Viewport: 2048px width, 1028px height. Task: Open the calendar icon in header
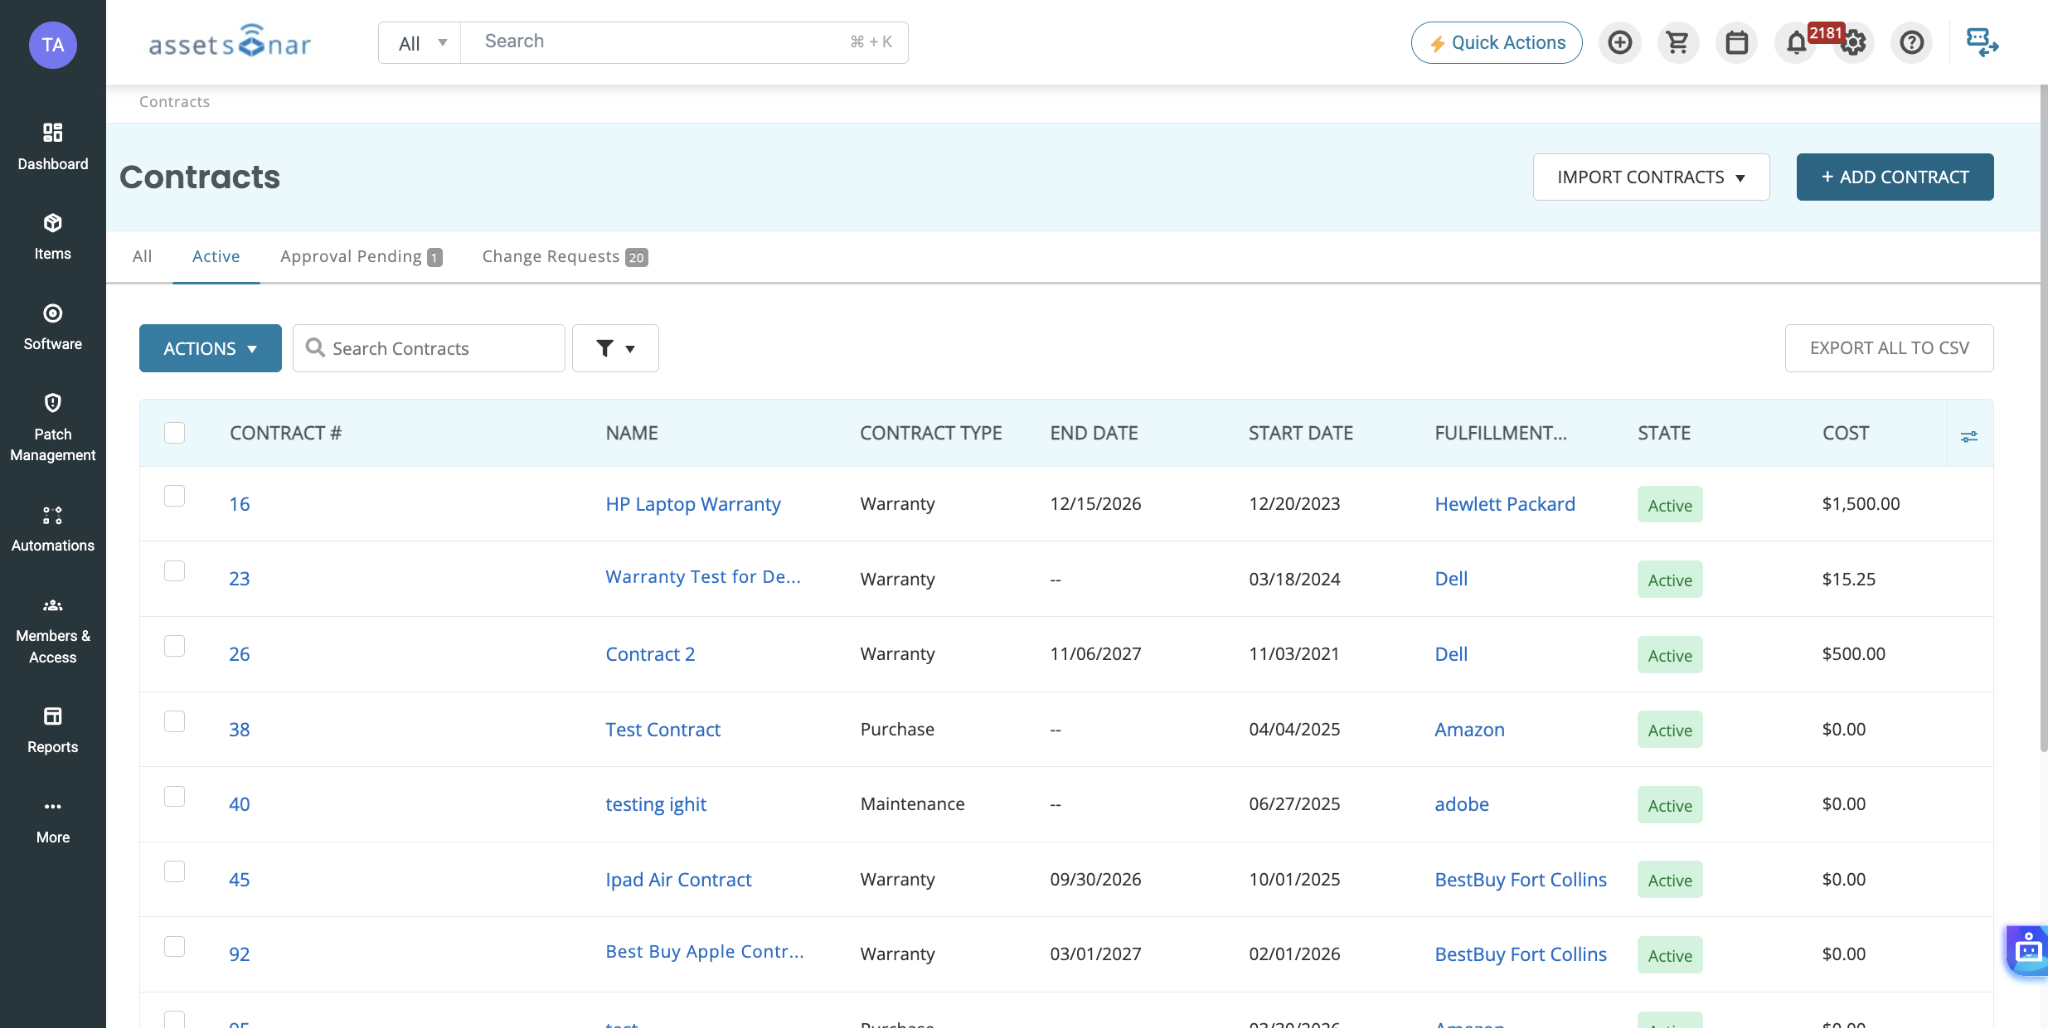point(1737,43)
